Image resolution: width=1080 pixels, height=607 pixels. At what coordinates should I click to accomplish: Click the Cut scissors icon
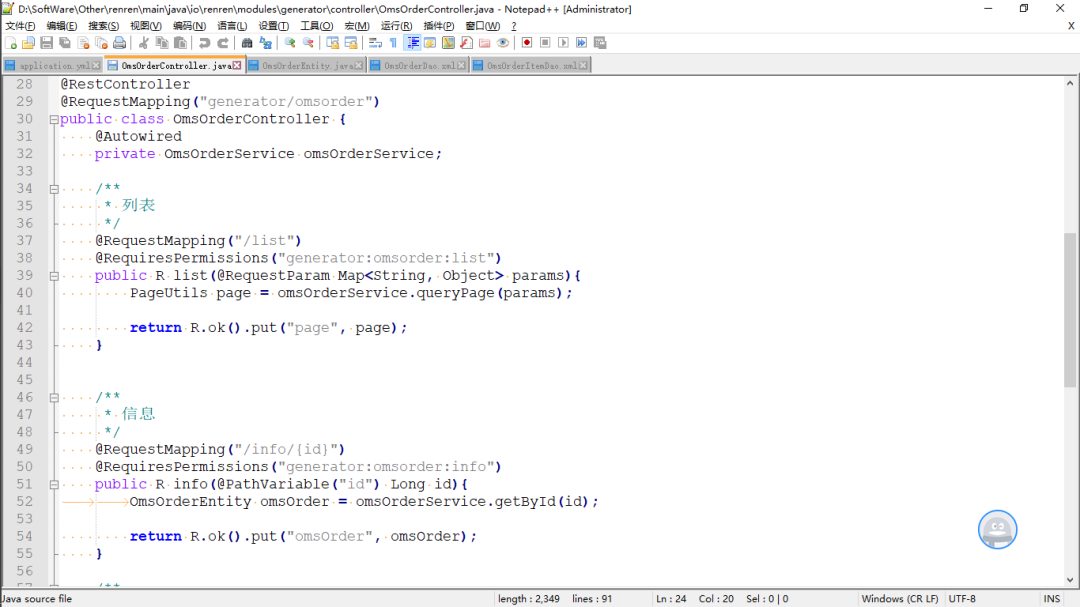[x=143, y=43]
